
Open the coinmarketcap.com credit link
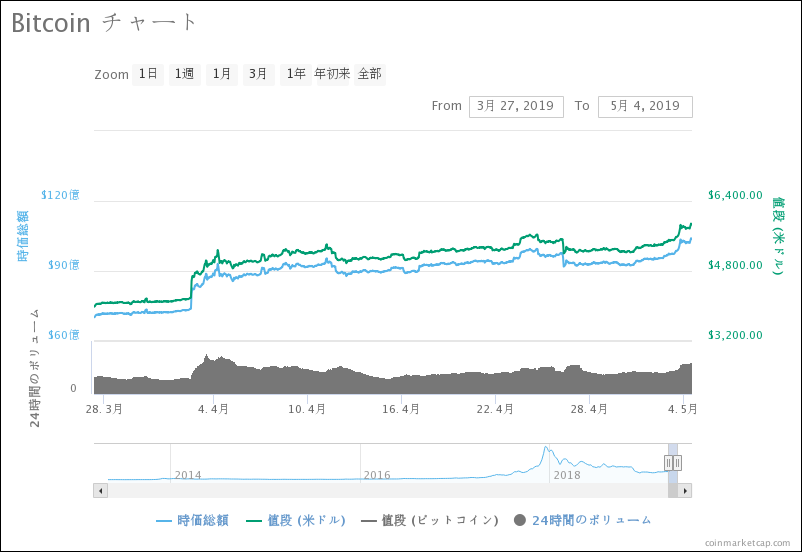[x=747, y=543]
